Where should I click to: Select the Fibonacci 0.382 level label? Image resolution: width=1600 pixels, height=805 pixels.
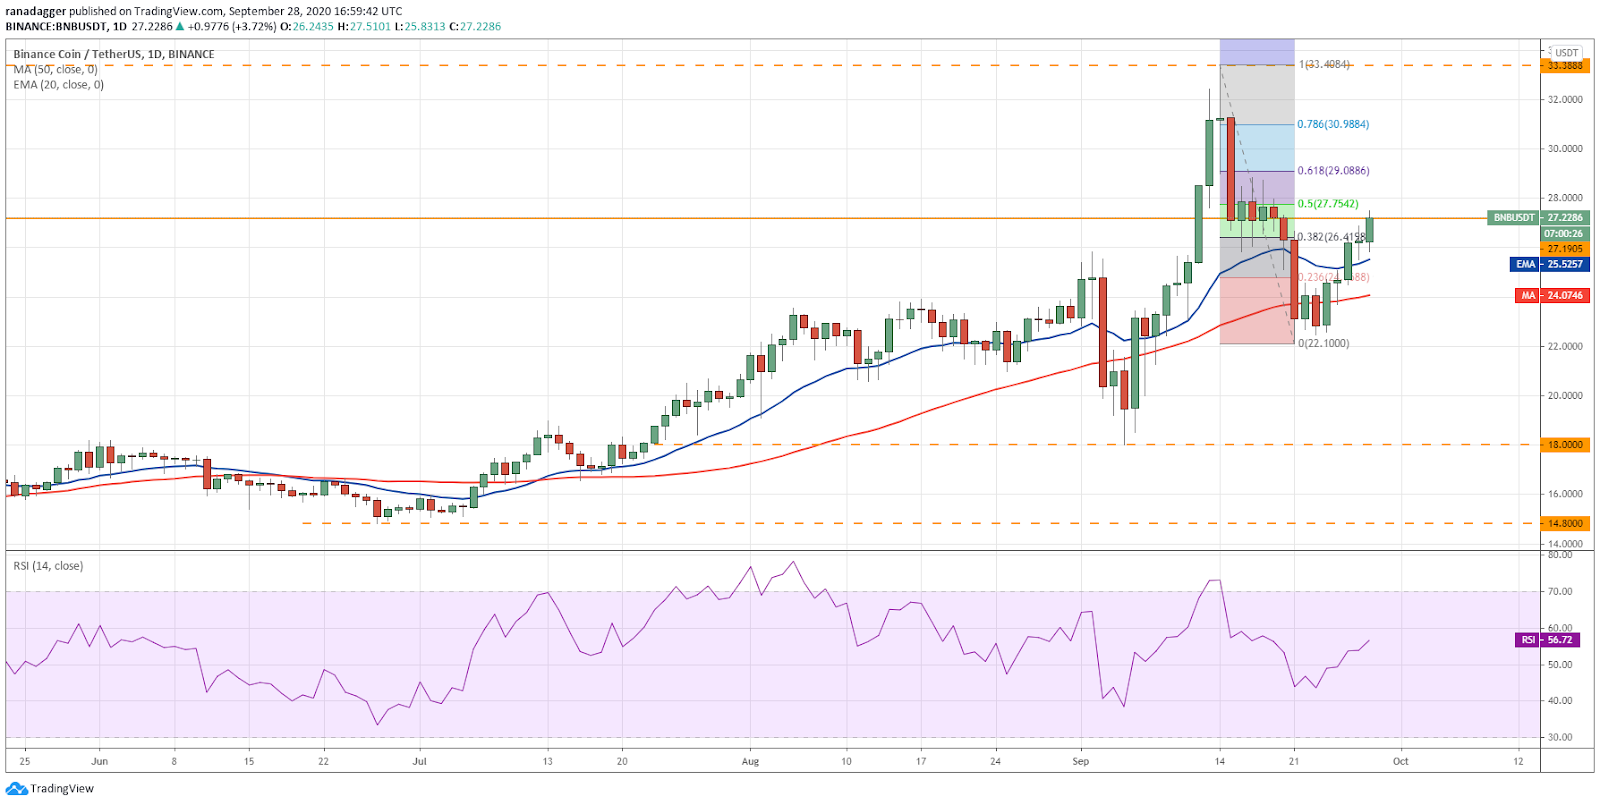(1331, 237)
